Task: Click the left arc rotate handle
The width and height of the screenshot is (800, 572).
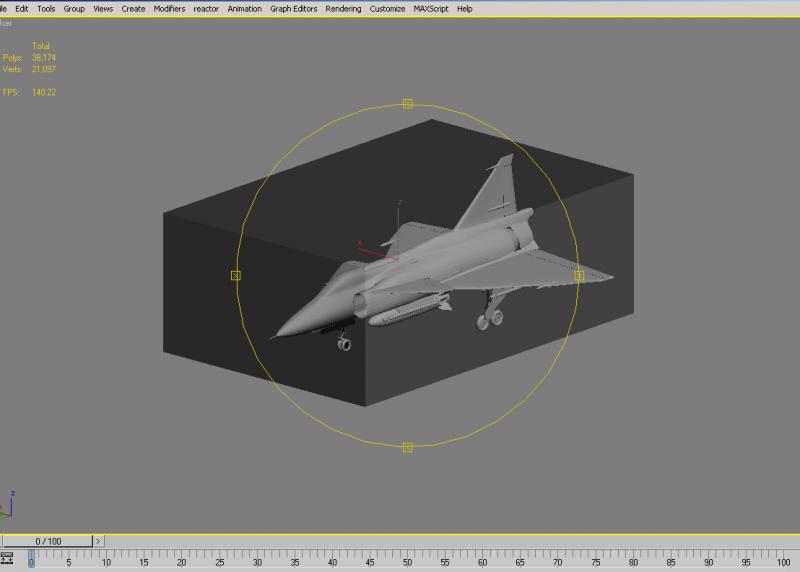Action: point(236,276)
